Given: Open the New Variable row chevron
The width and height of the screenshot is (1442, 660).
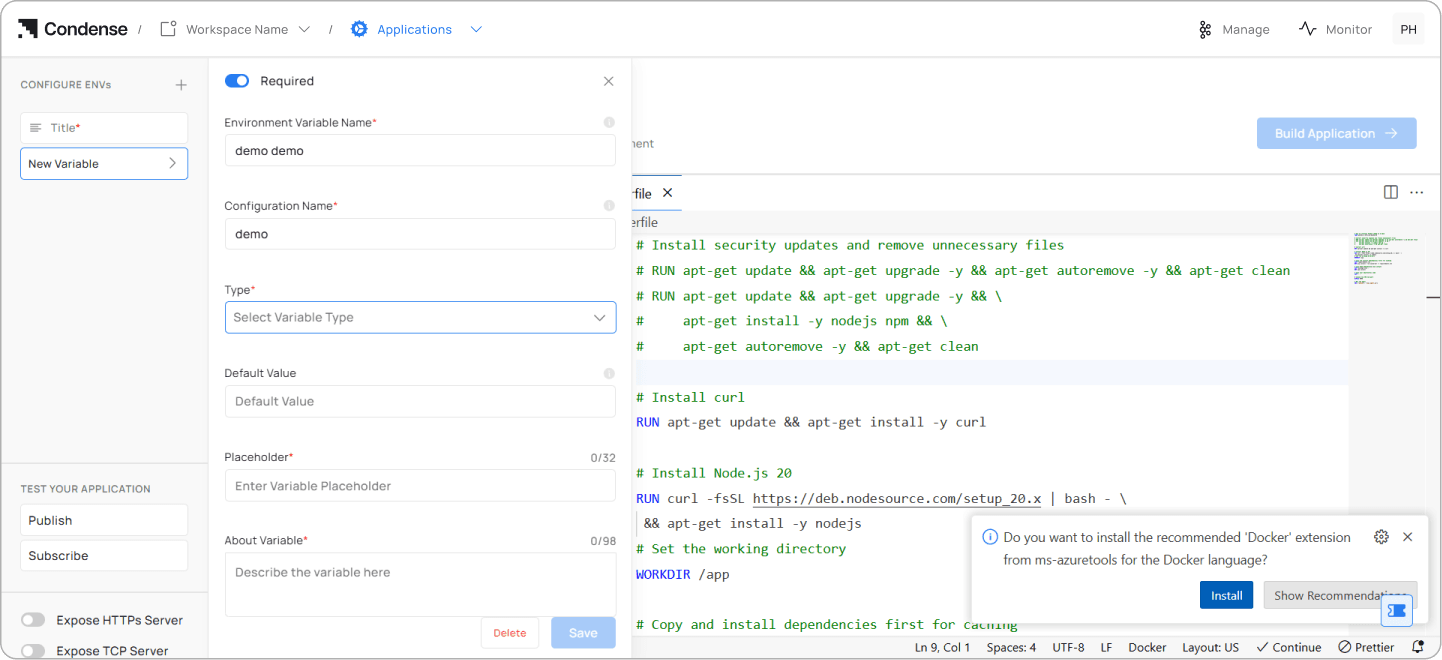Looking at the screenshot, I should pyautogui.click(x=172, y=163).
